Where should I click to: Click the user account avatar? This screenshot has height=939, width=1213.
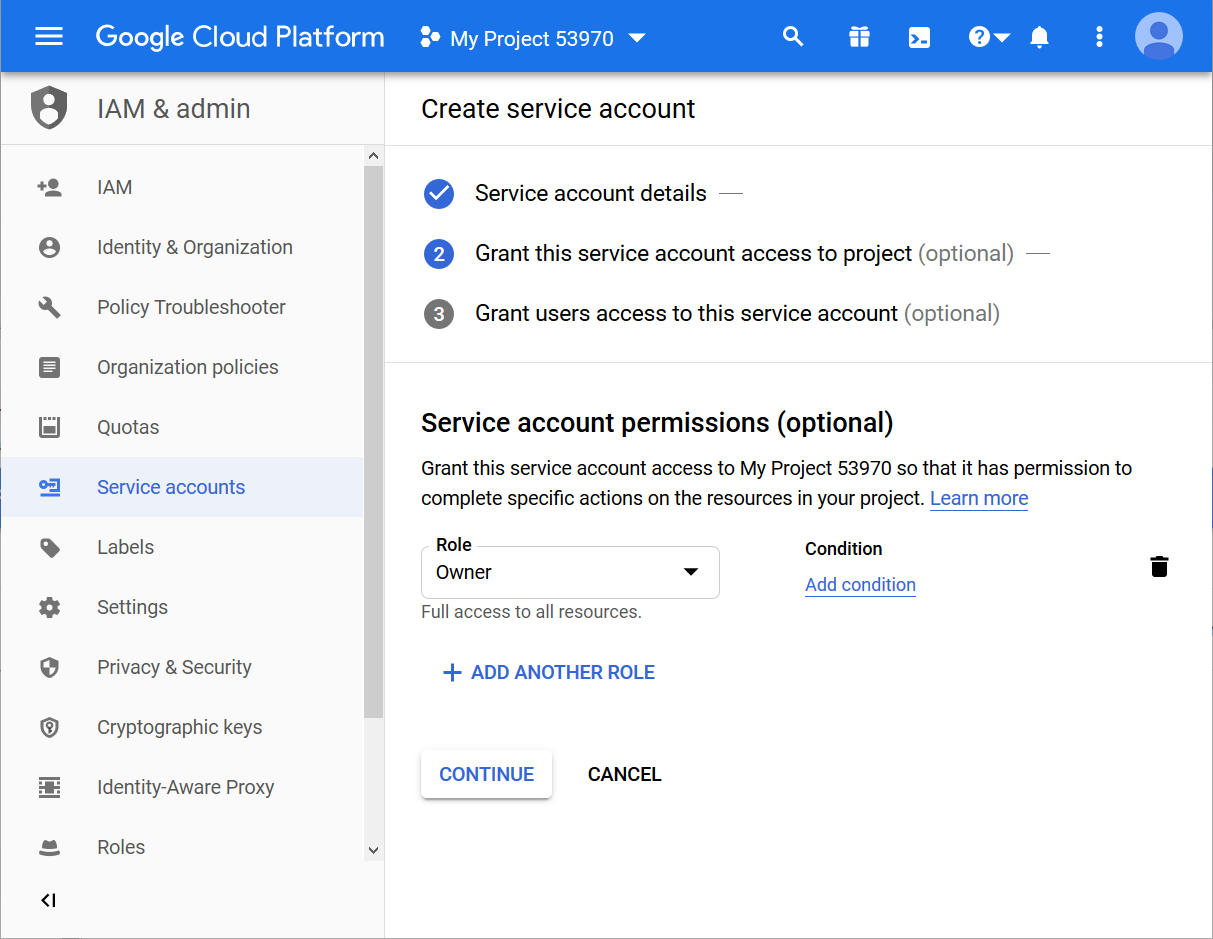coord(1159,37)
